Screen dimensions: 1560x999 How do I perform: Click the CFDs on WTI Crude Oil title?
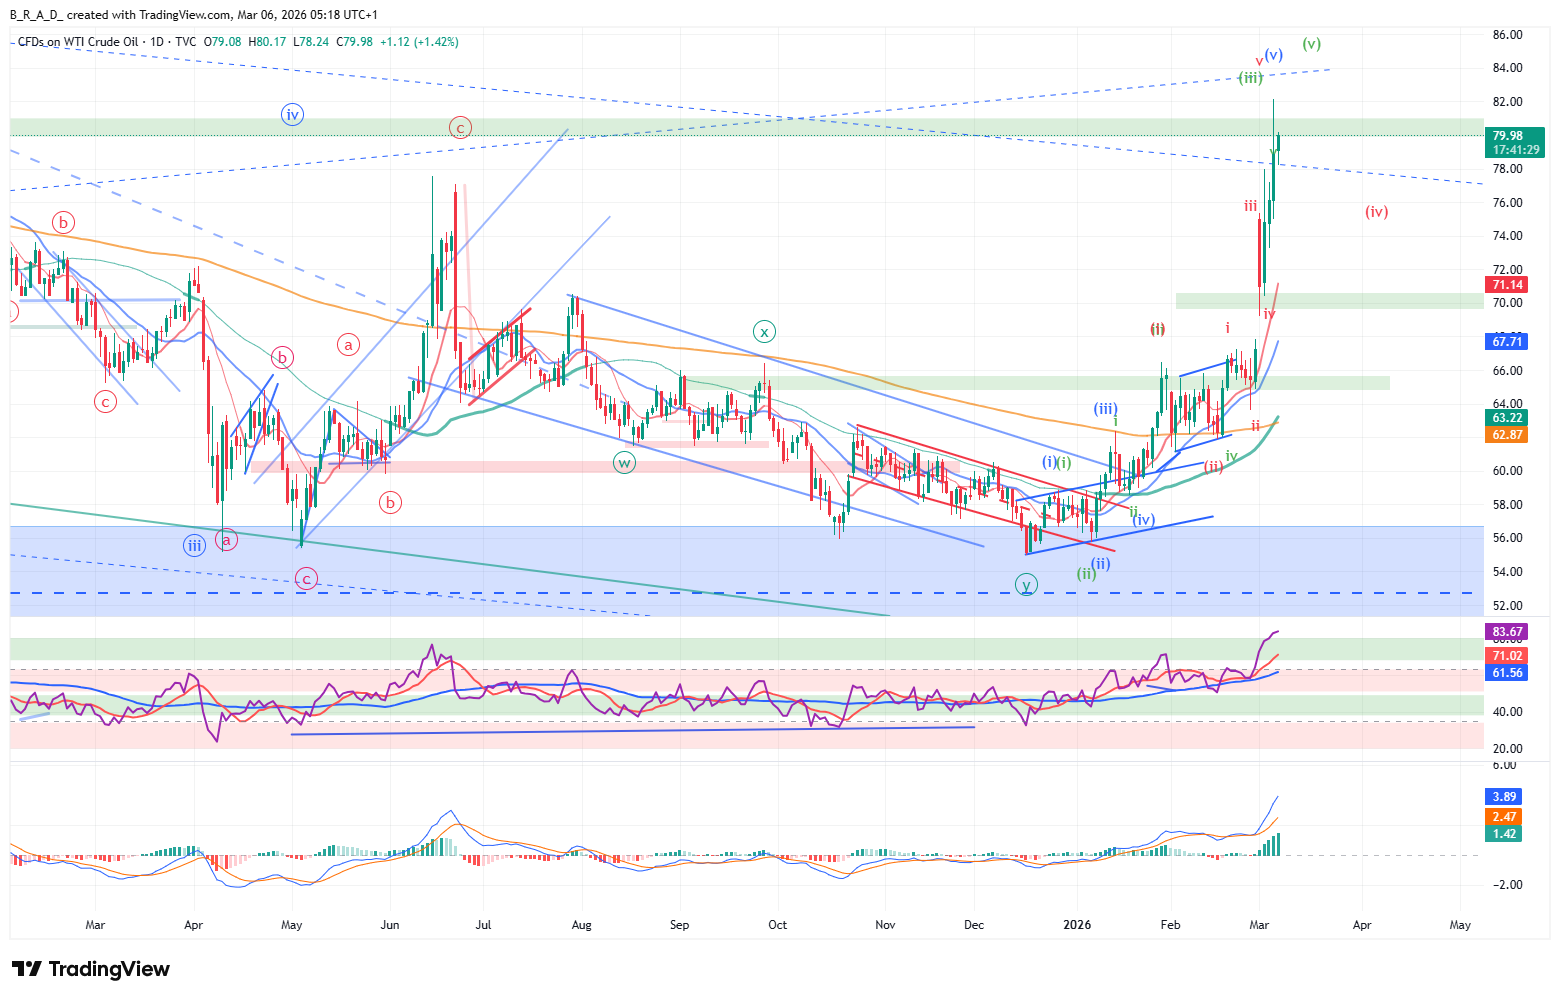pos(79,42)
